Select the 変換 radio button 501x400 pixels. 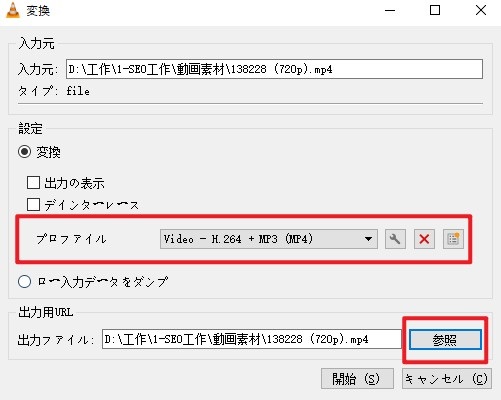click(x=25, y=152)
